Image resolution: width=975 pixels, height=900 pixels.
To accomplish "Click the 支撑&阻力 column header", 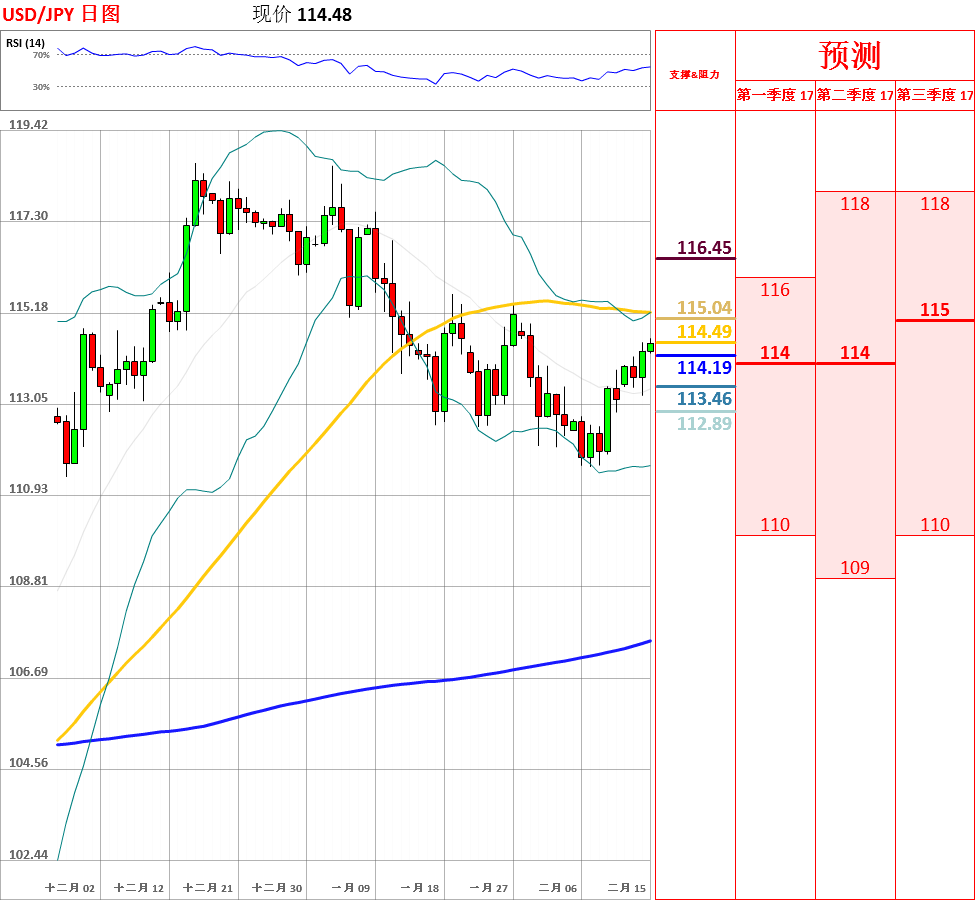I will point(695,75).
